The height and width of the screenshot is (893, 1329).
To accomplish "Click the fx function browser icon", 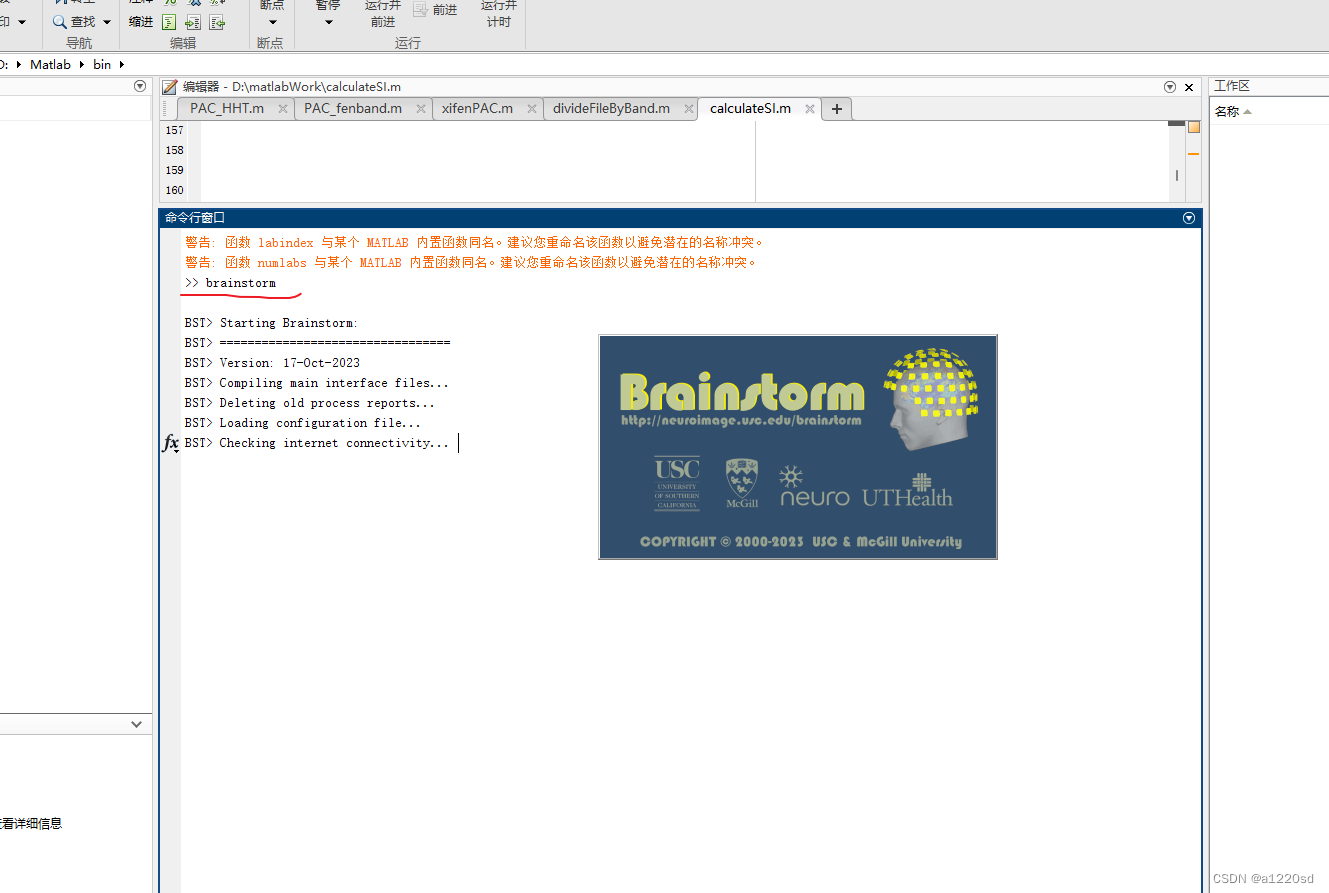I will point(171,443).
